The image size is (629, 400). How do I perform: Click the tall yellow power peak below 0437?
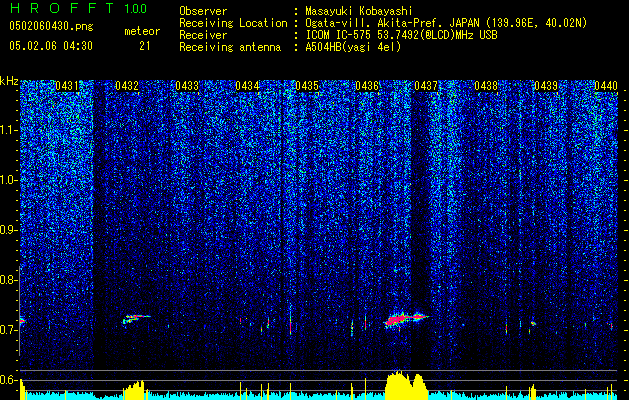[405, 385]
